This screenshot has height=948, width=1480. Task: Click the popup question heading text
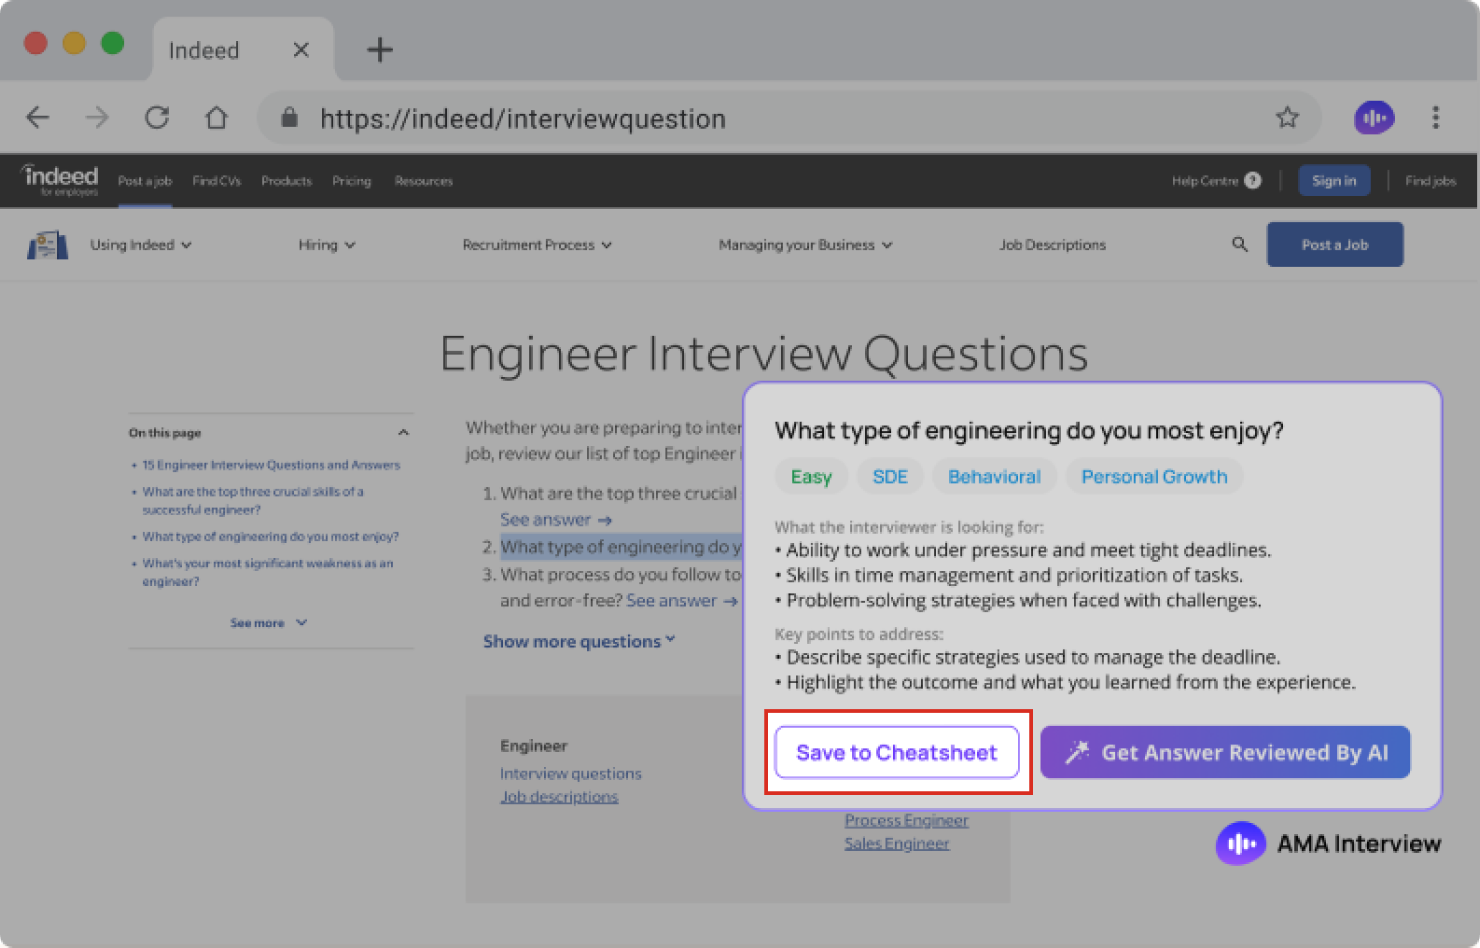(1029, 431)
